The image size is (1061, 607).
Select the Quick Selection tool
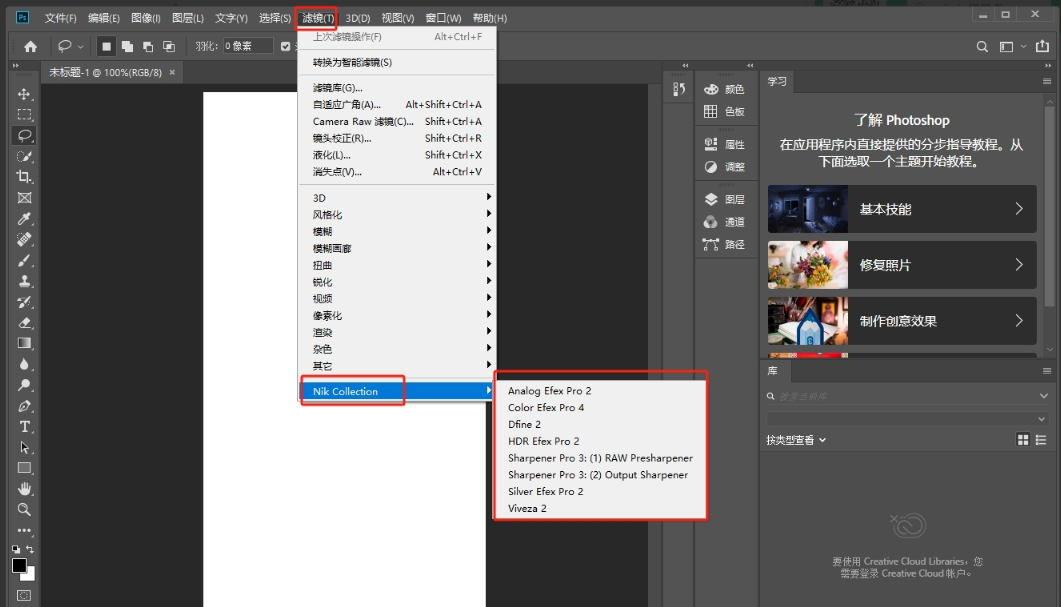[x=24, y=156]
